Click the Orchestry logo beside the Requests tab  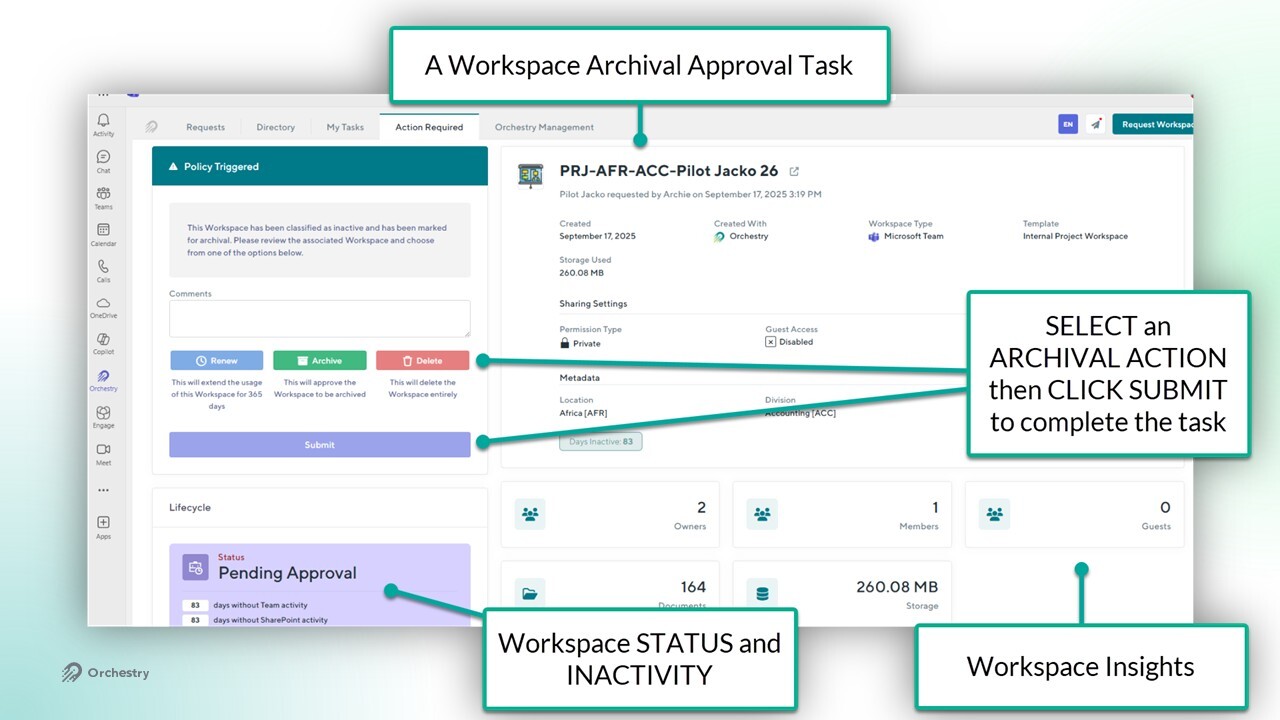(x=151, y=127)
